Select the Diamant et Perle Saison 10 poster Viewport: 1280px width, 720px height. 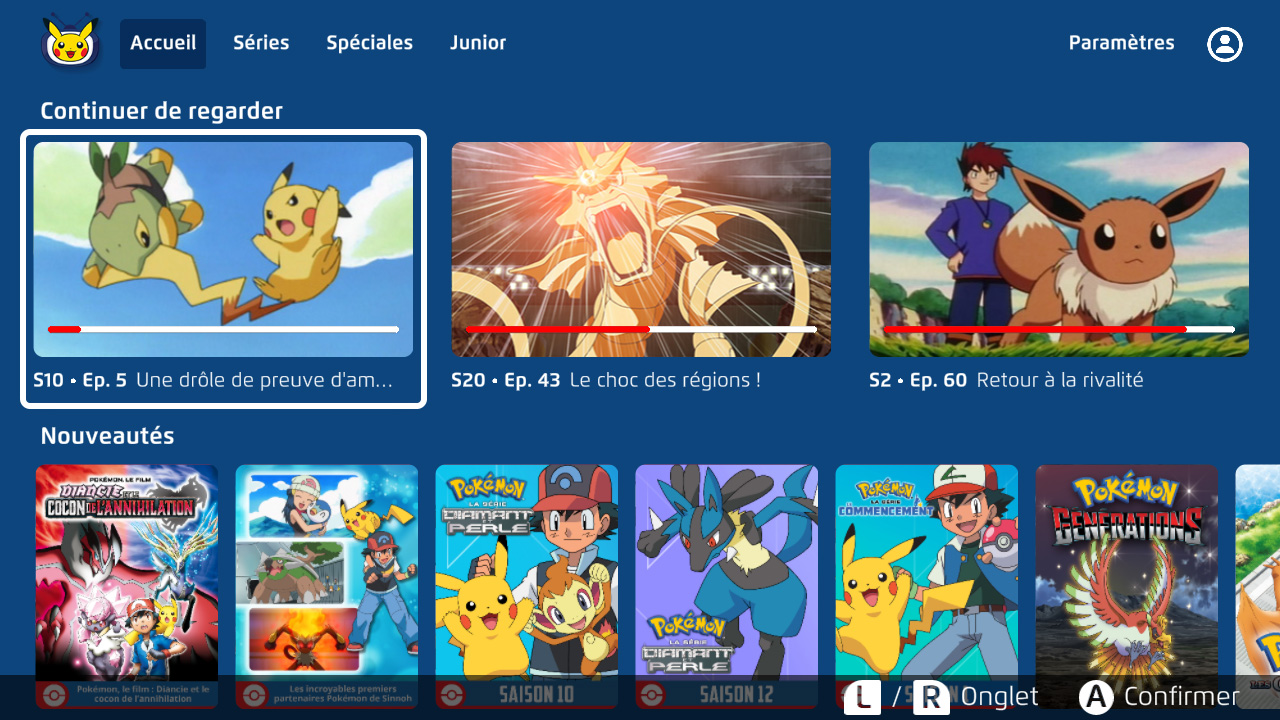[526, 572]
